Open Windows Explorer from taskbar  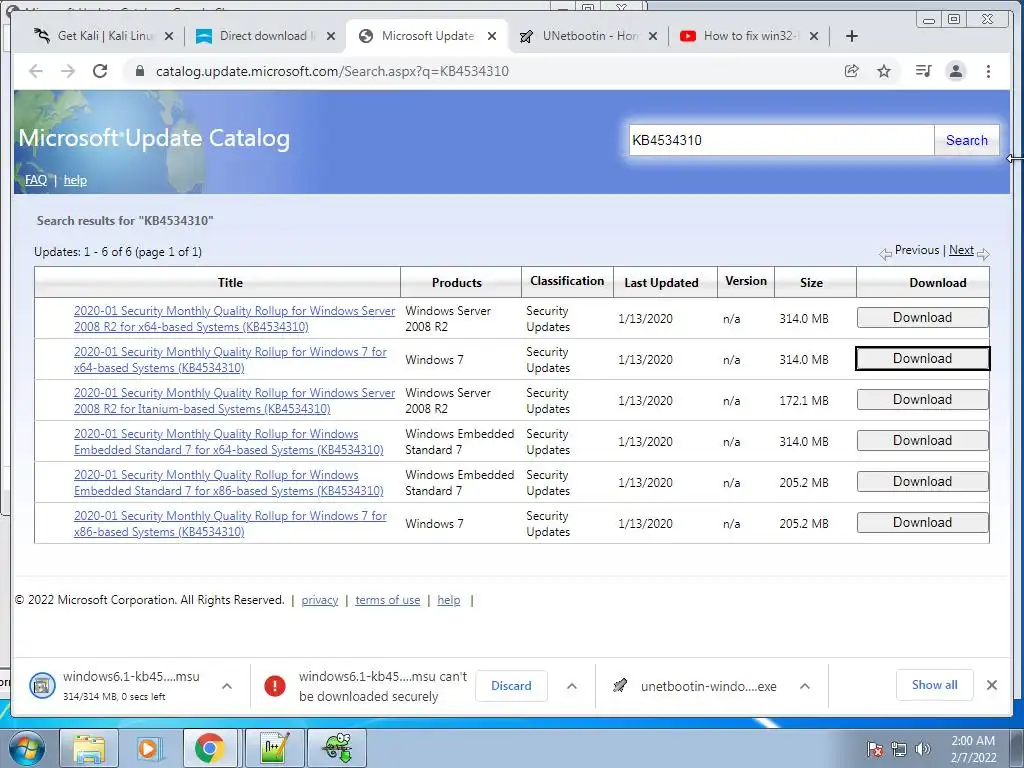tap(90, 748)
